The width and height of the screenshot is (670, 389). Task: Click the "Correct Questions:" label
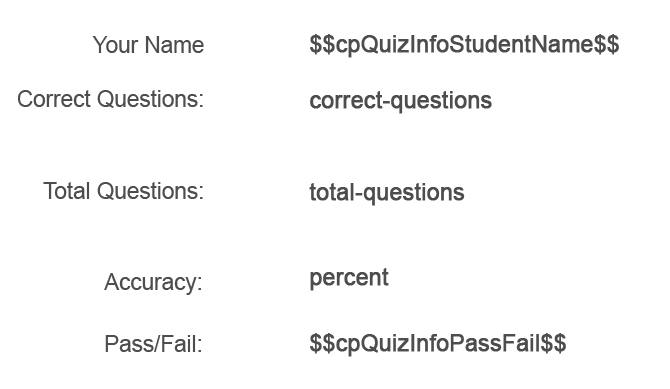coord(111,99)
